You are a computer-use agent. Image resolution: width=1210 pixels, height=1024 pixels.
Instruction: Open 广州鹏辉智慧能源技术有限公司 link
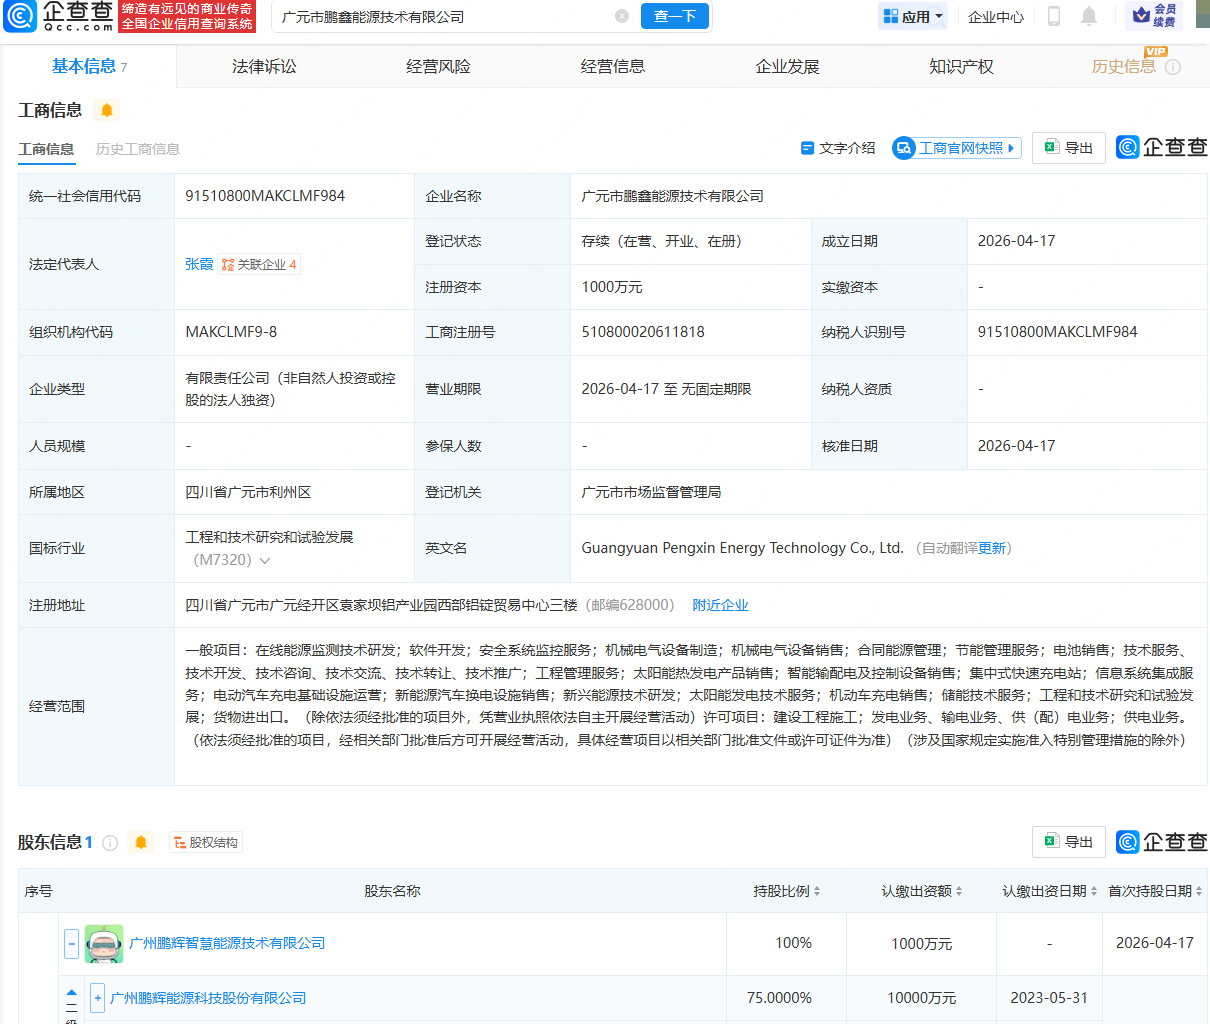pyautogui.click(x=227, y=943)
